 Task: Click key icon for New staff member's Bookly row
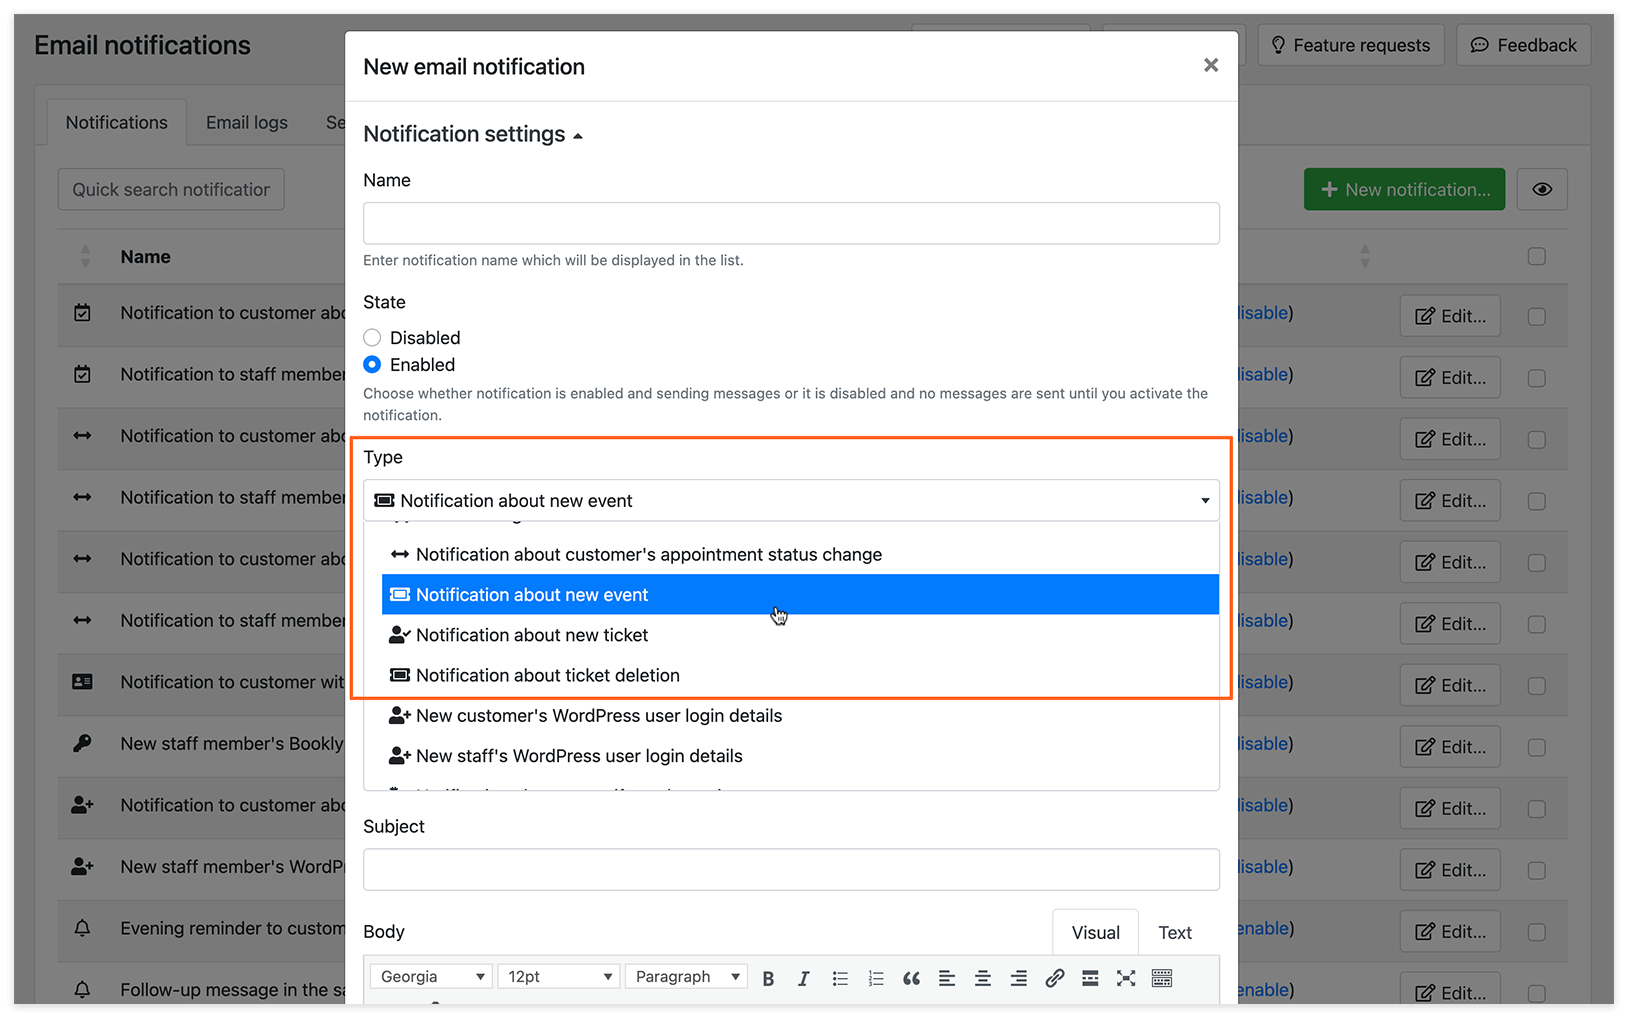coord(82,743)
